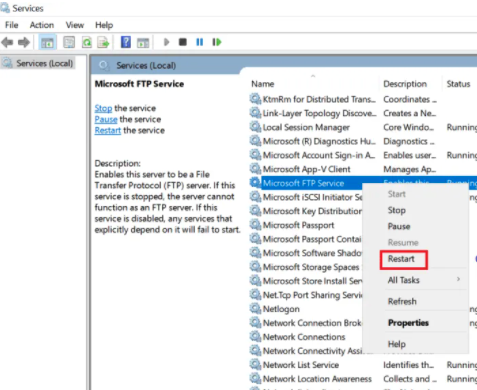The height and width of the screenshot is (390, 477).
Task: Select the Microsoft Software Shadow service
Action: point(312,253)
